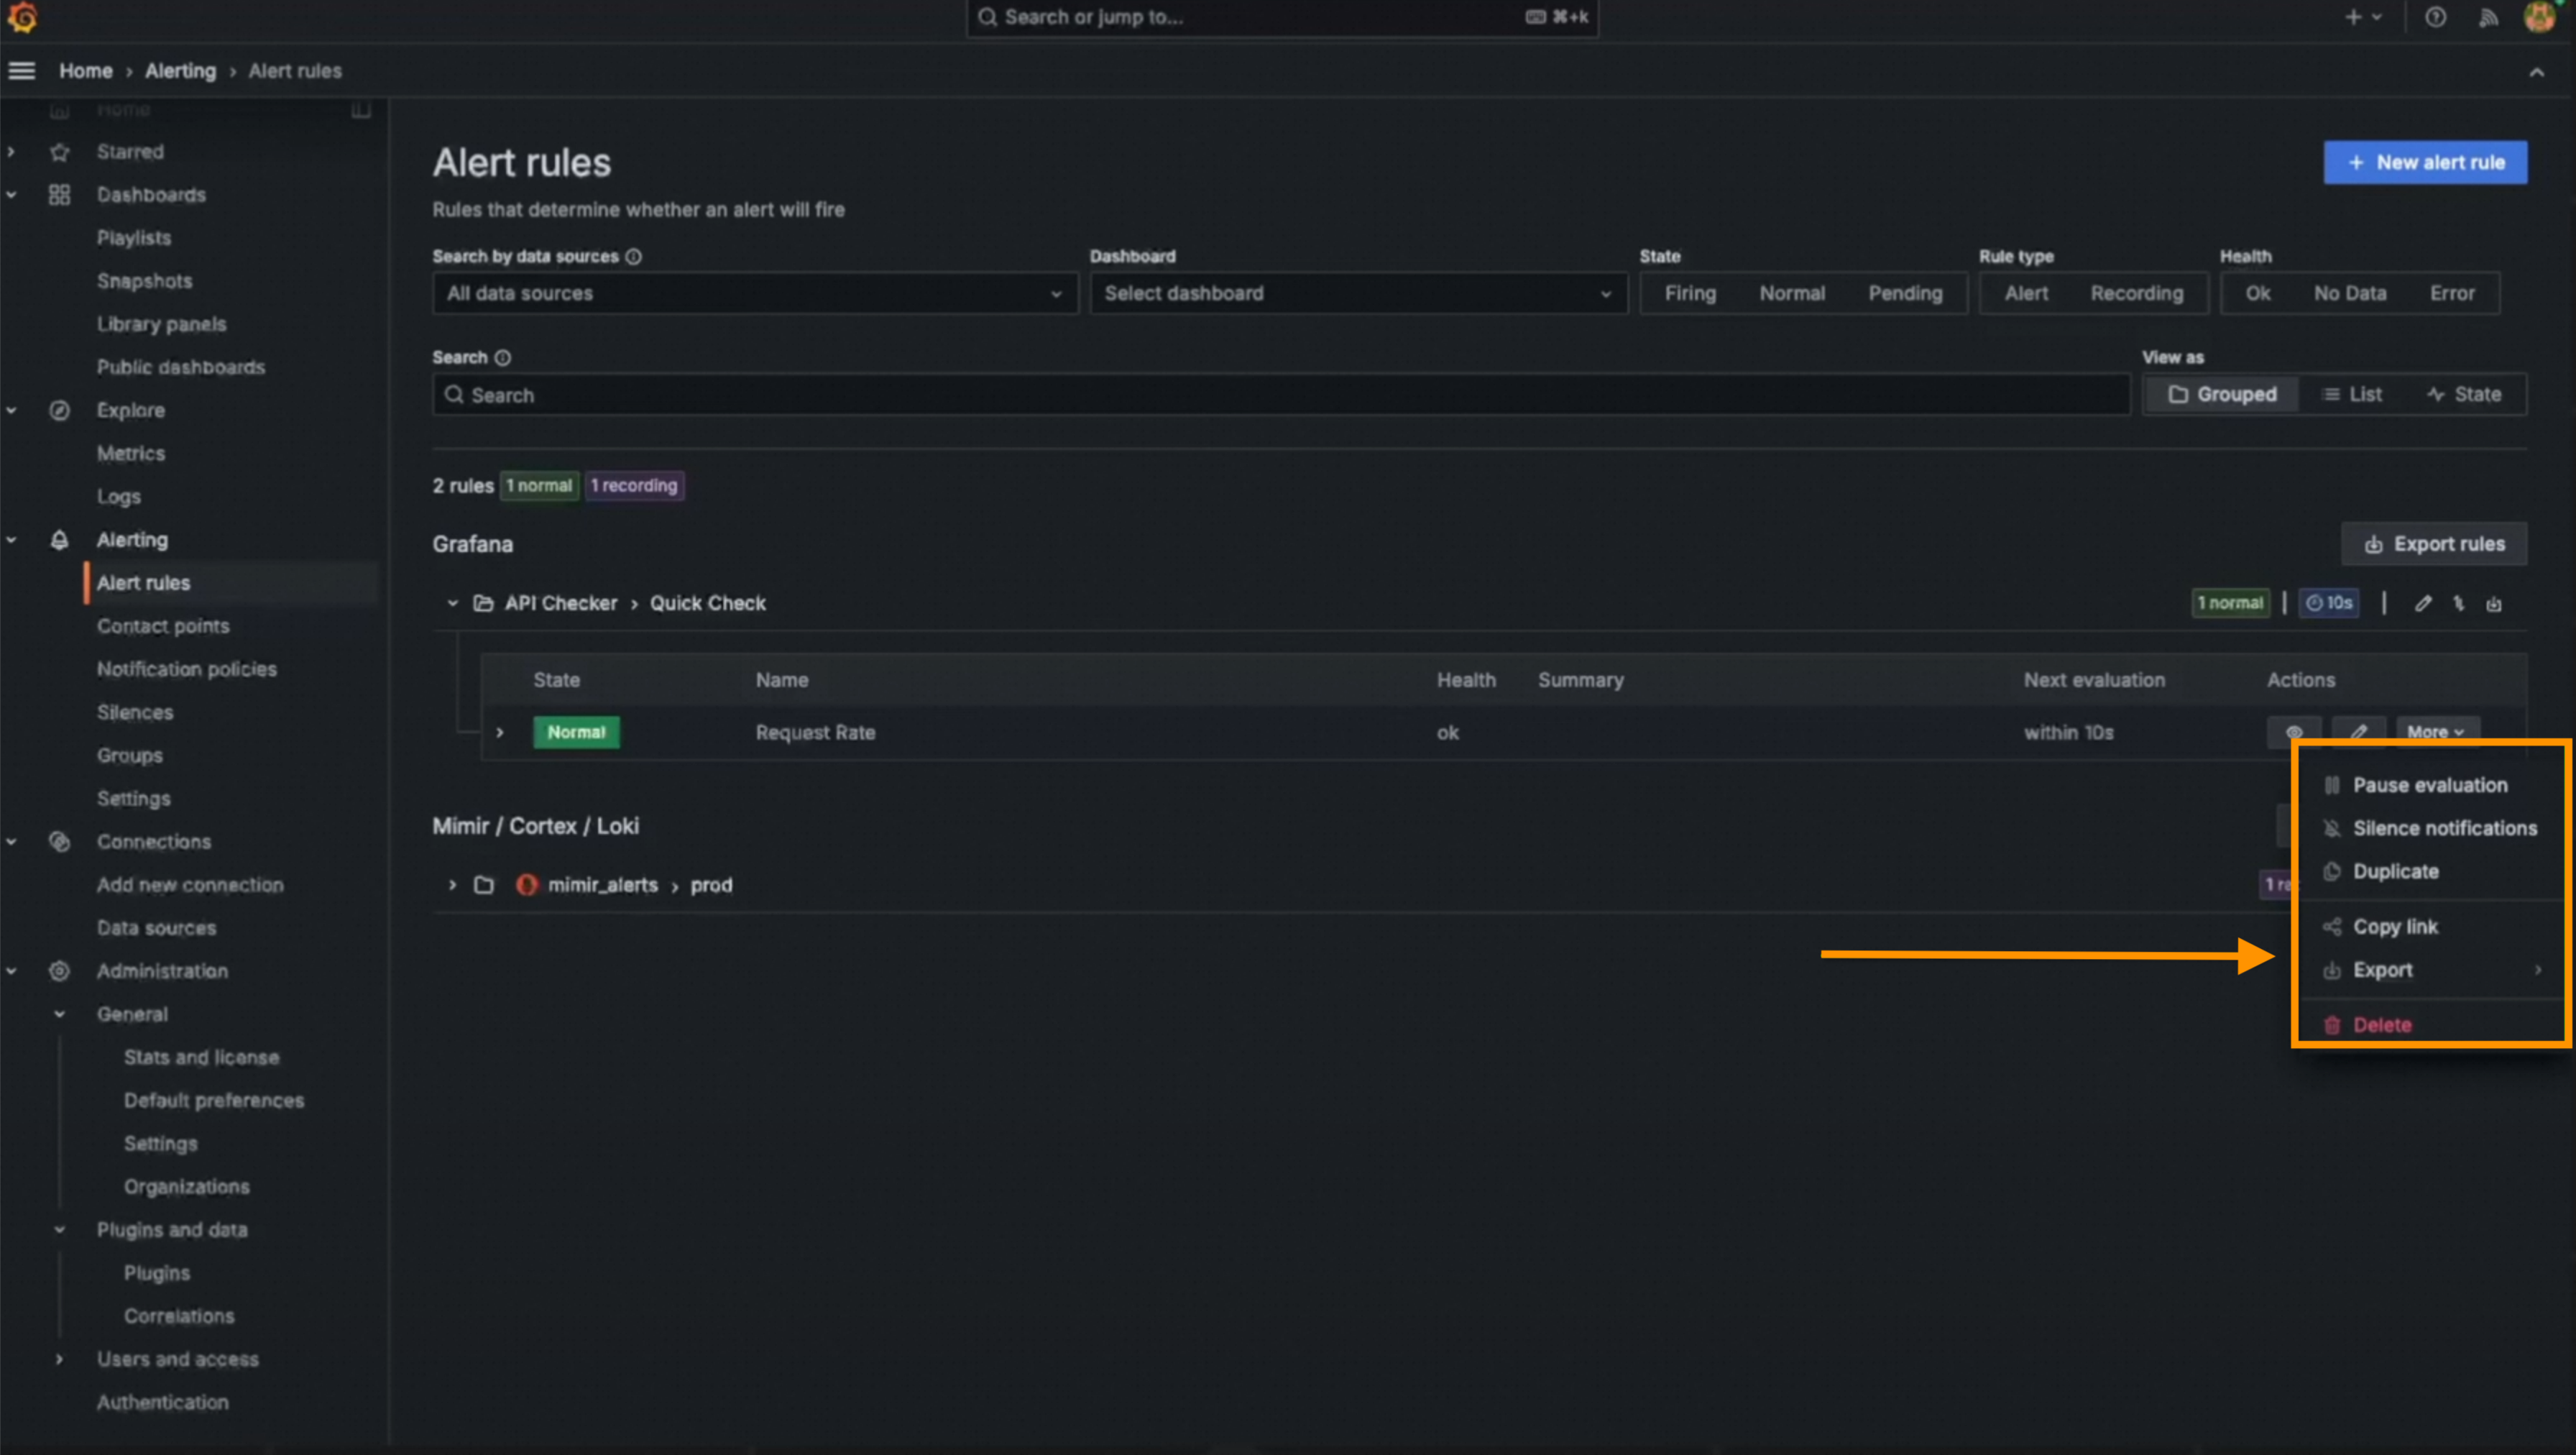Click the user avatar profile icon
2576x1455 pixels.
2540,17
